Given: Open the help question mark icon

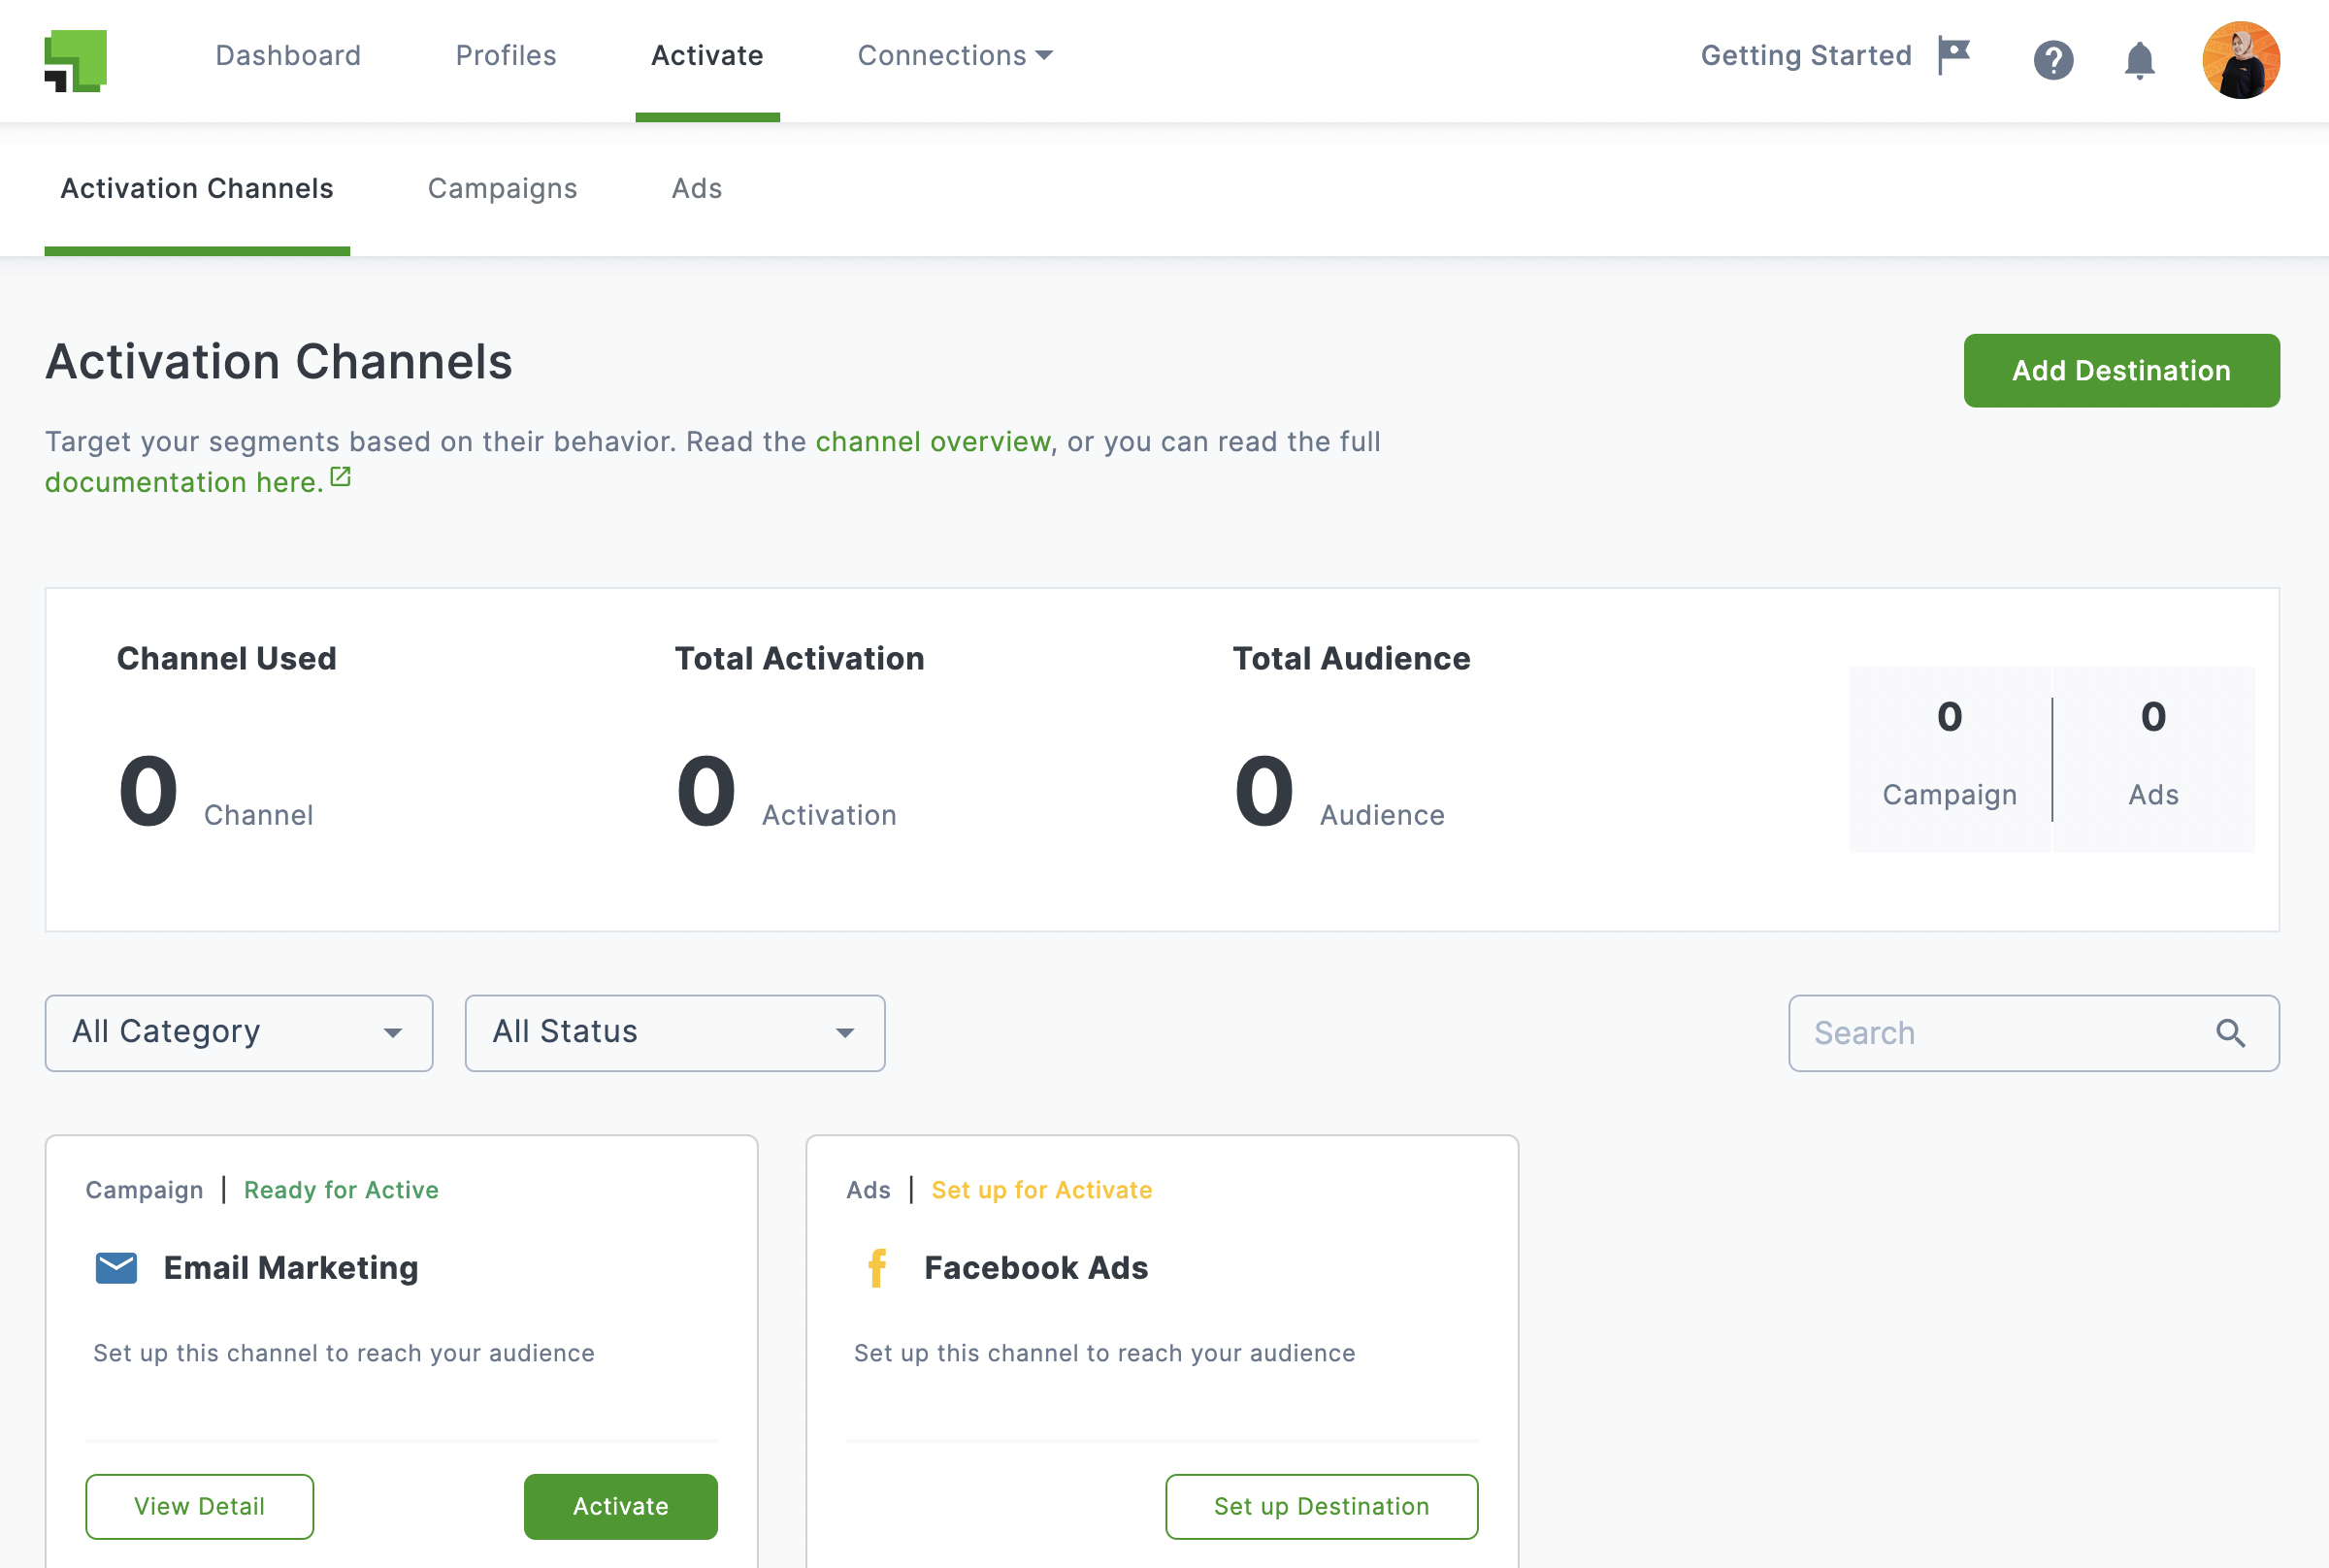Looking at the screenshot, I should point(2054,60).
